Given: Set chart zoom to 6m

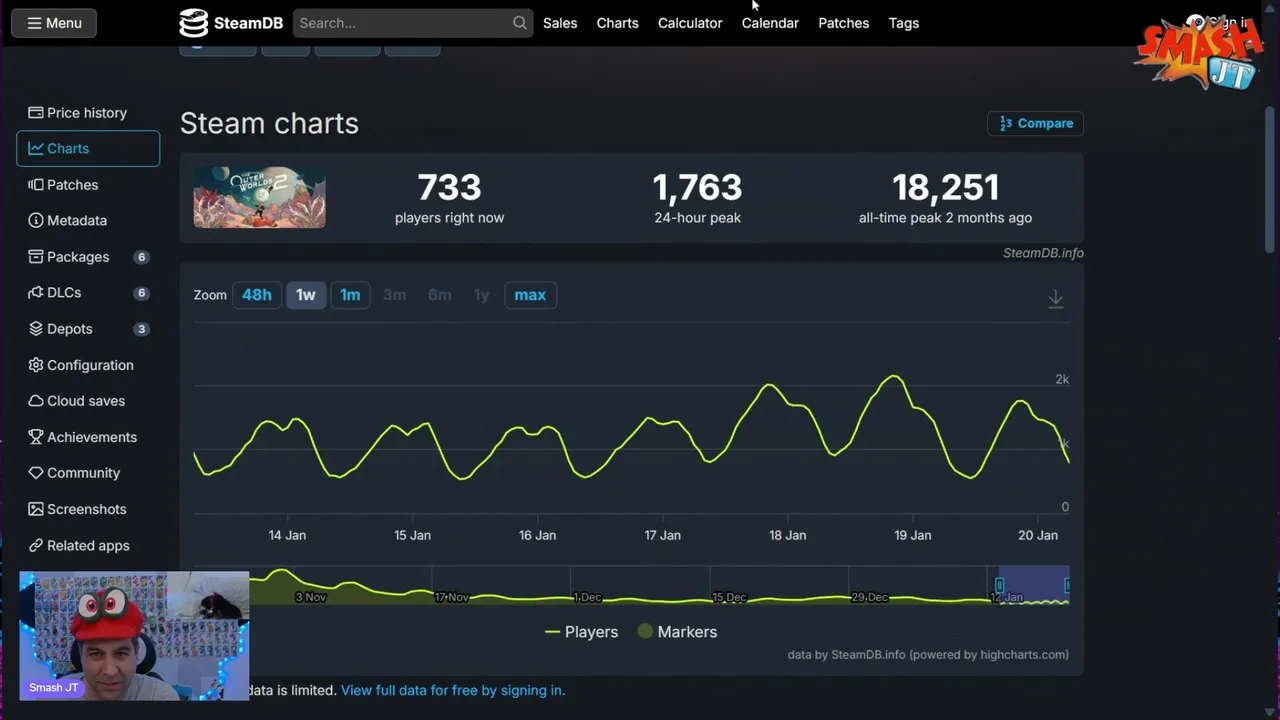Looking at the screenshot, I should click(x=440, y=295).
